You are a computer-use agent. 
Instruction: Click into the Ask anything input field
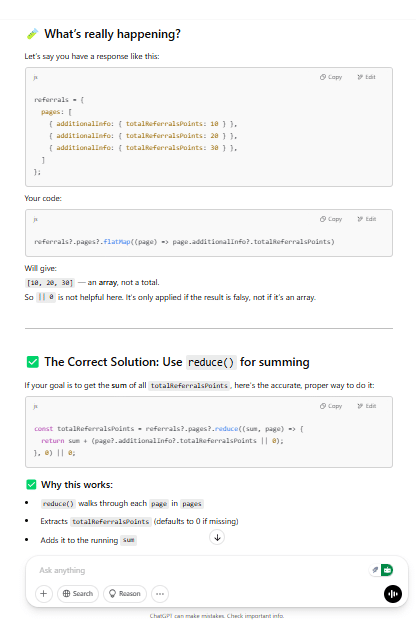tap(201, 570)
